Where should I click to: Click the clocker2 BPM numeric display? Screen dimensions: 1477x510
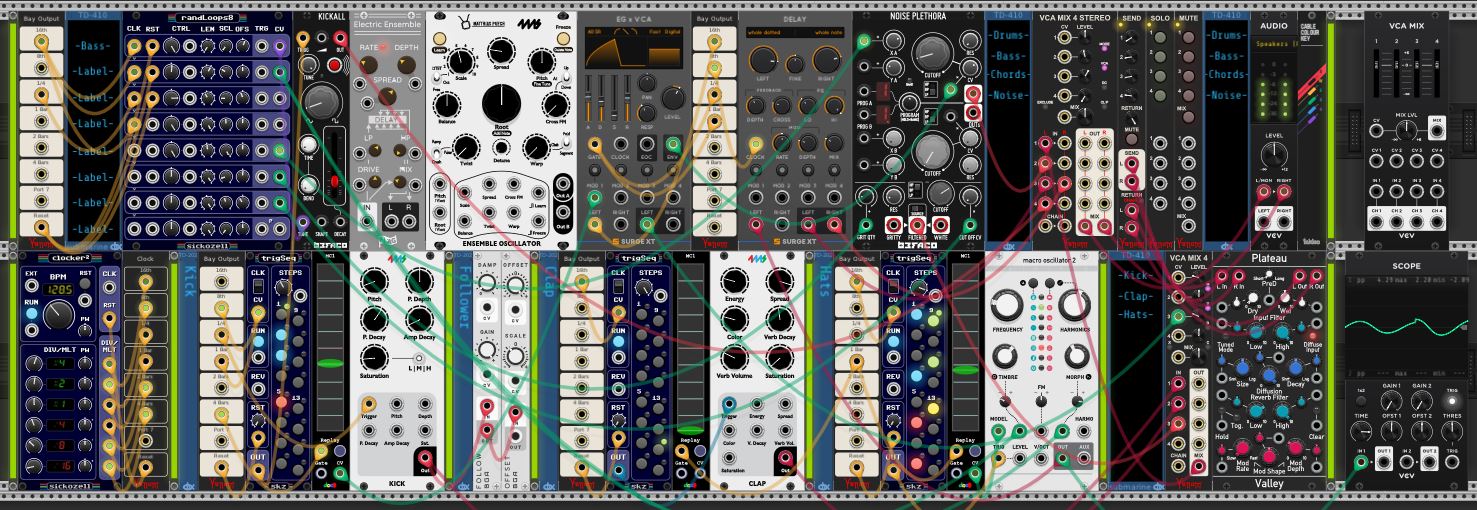[x=59, y=288]
